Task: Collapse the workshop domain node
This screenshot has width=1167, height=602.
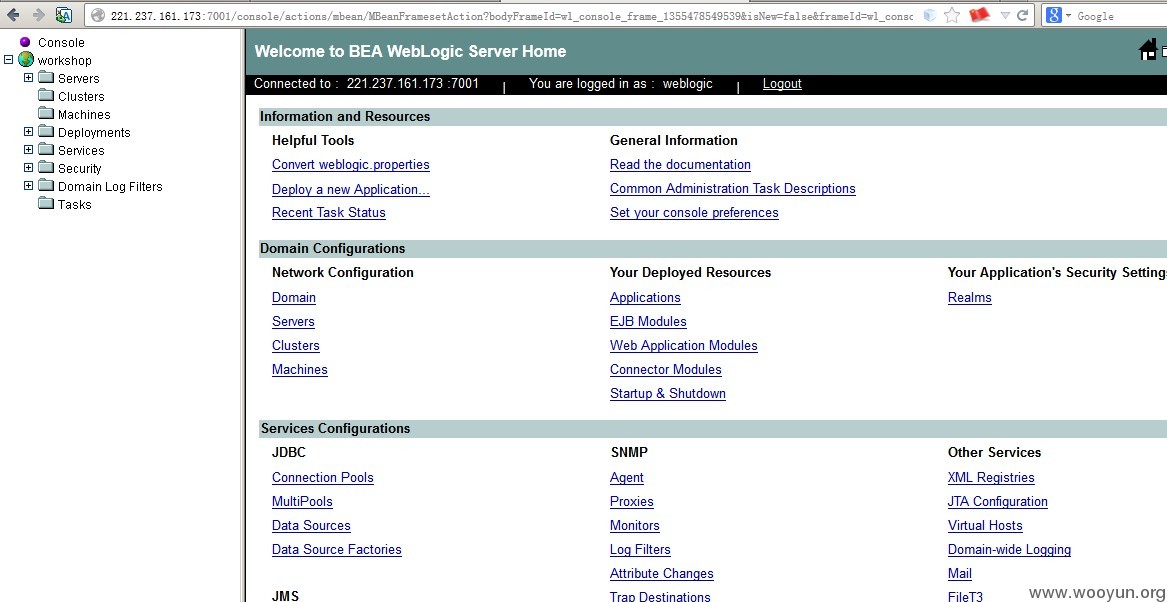Action: pyautogui.click(x=9, y=60)
